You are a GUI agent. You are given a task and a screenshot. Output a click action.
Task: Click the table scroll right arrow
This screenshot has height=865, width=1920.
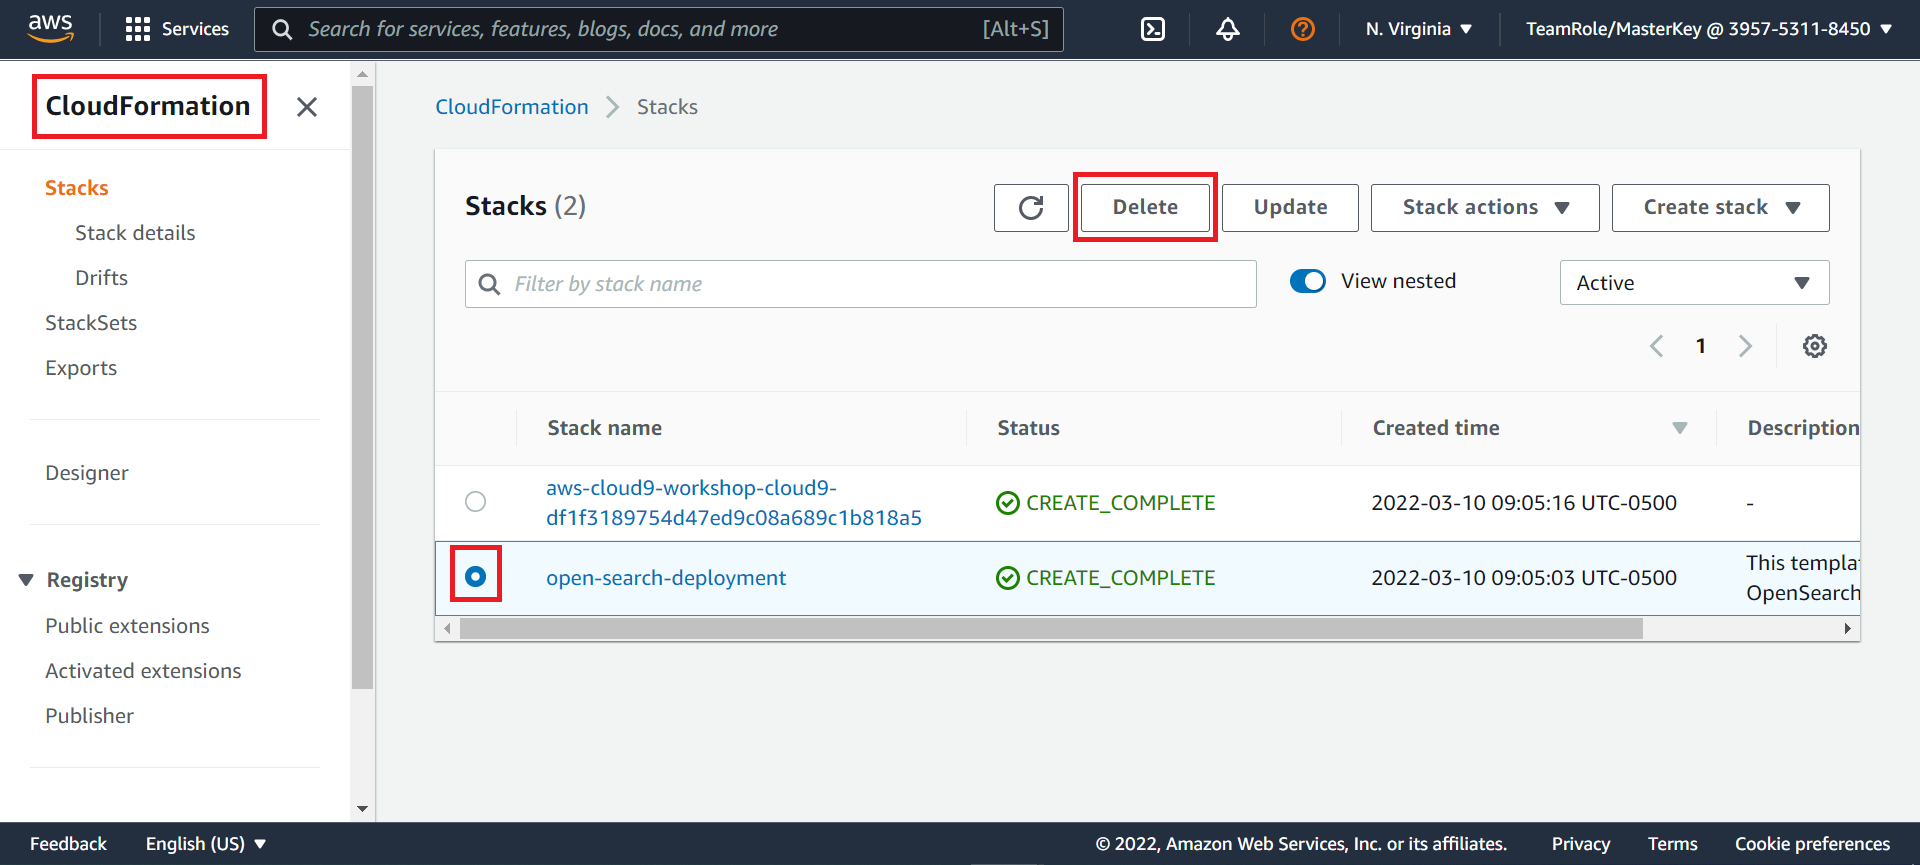click(1847, 628)
